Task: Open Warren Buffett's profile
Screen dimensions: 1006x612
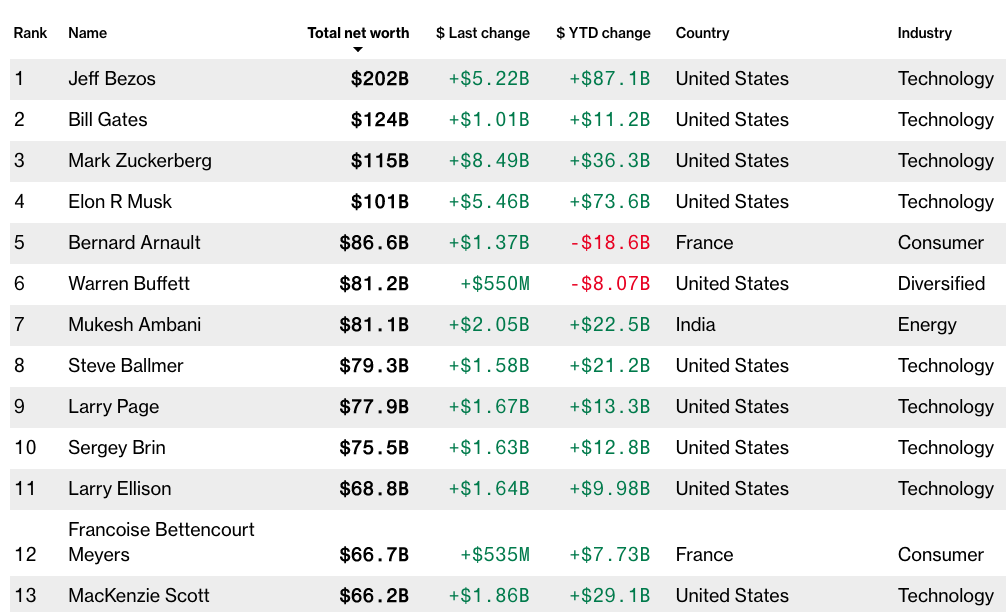Action: [129, 284]
